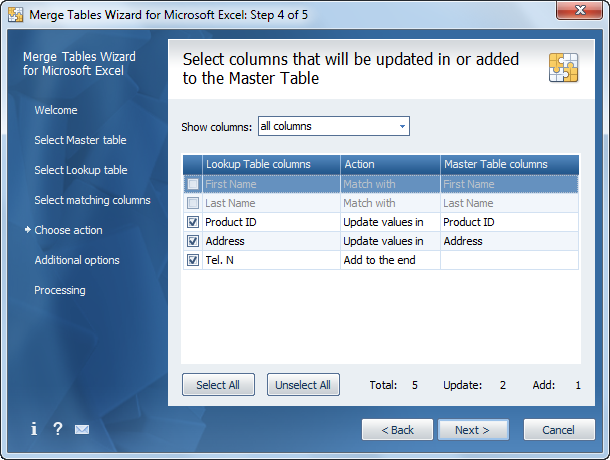This screenshot has width=610, height=460.
Task: Click the Master Table Product ID cell
Action: click(510, 222)
